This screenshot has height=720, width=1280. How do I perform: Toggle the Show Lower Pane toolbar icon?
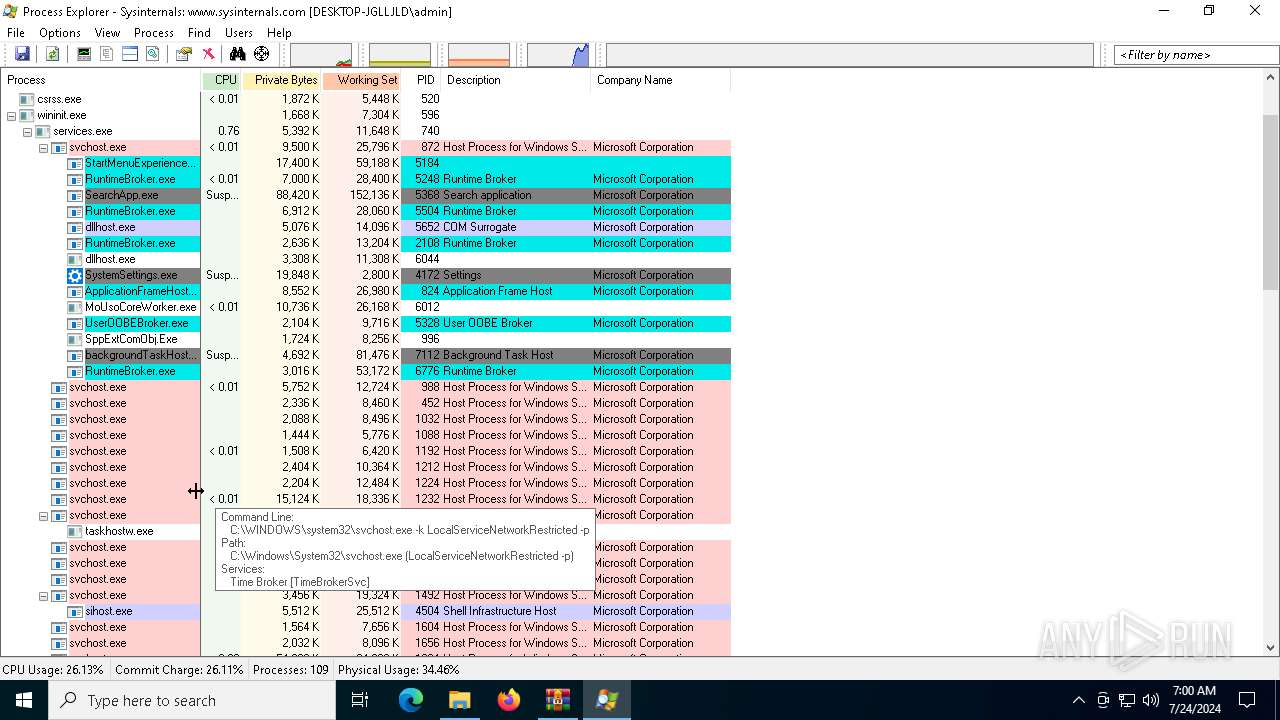click(130, 54)
